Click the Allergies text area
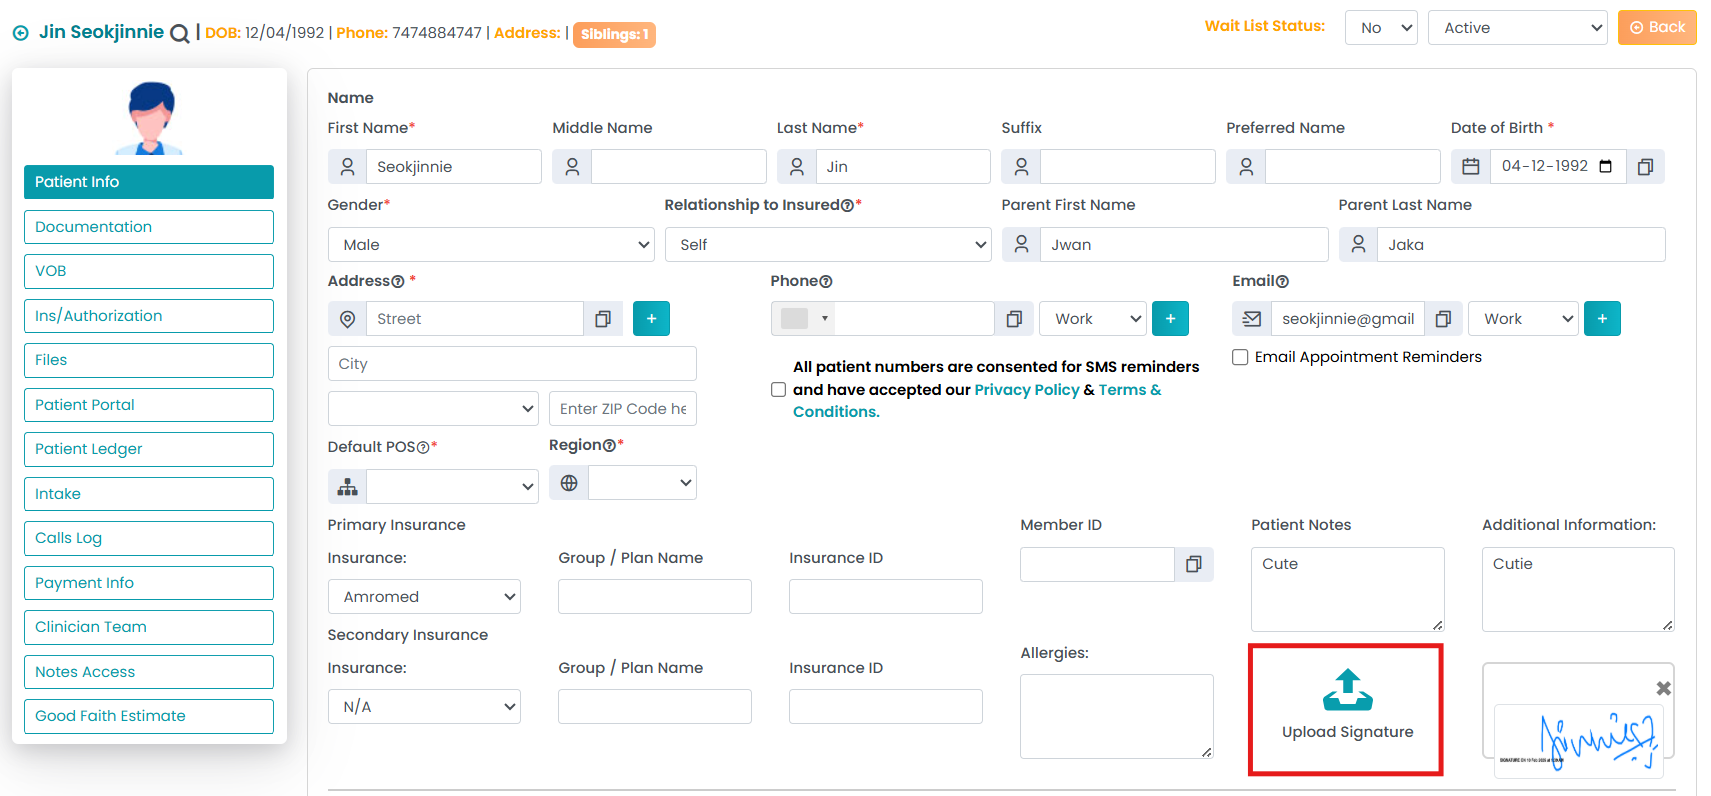 click(x=1116, y=716)
